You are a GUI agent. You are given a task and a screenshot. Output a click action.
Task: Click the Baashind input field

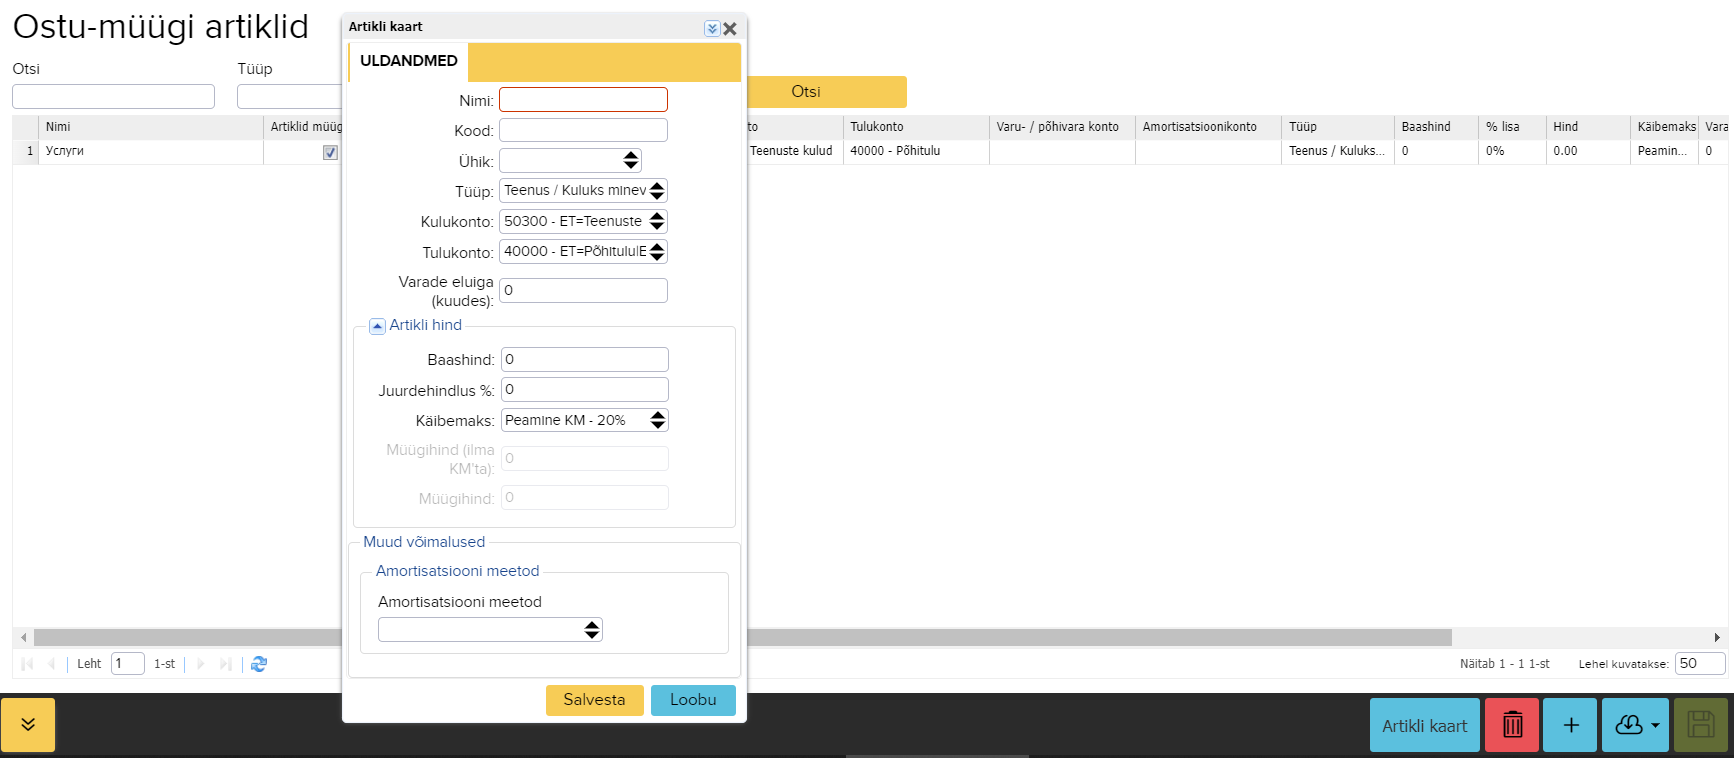(584, 359)
